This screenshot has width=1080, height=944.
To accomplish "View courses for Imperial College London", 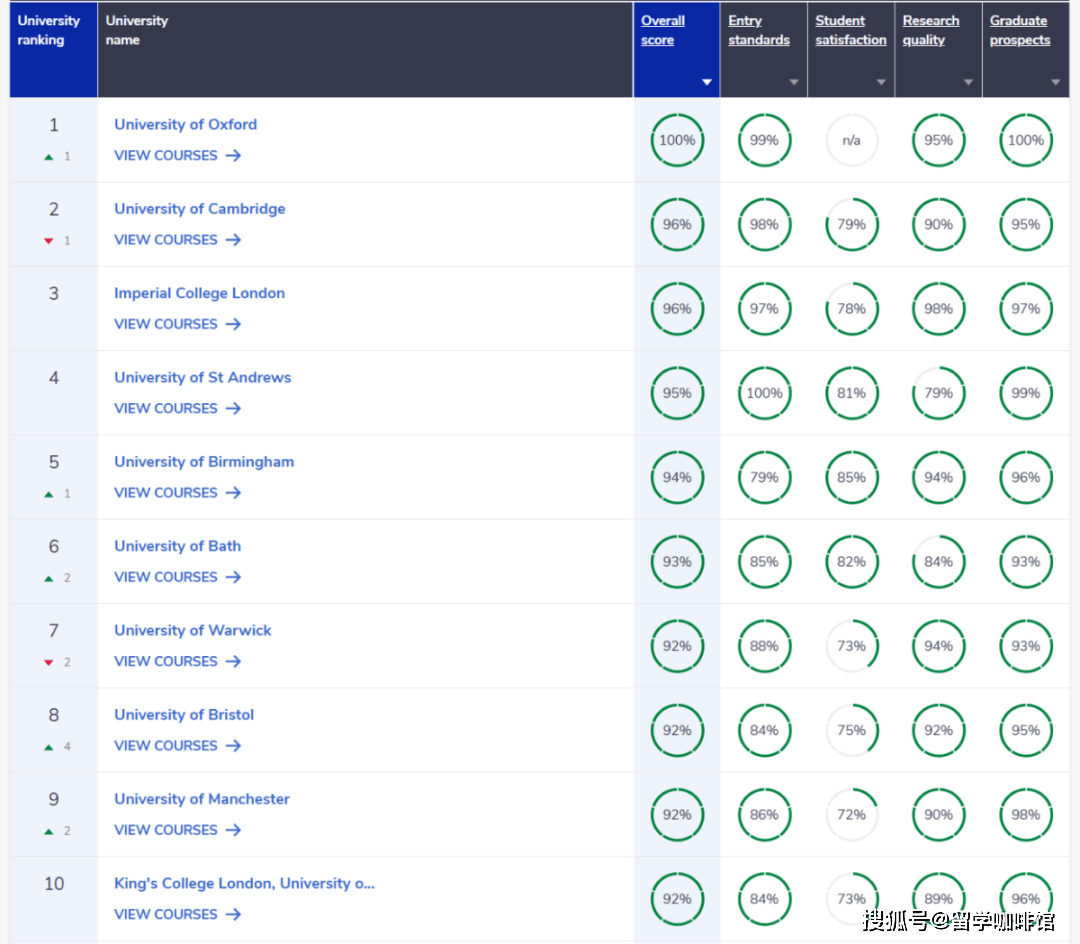I will (178, 324).
